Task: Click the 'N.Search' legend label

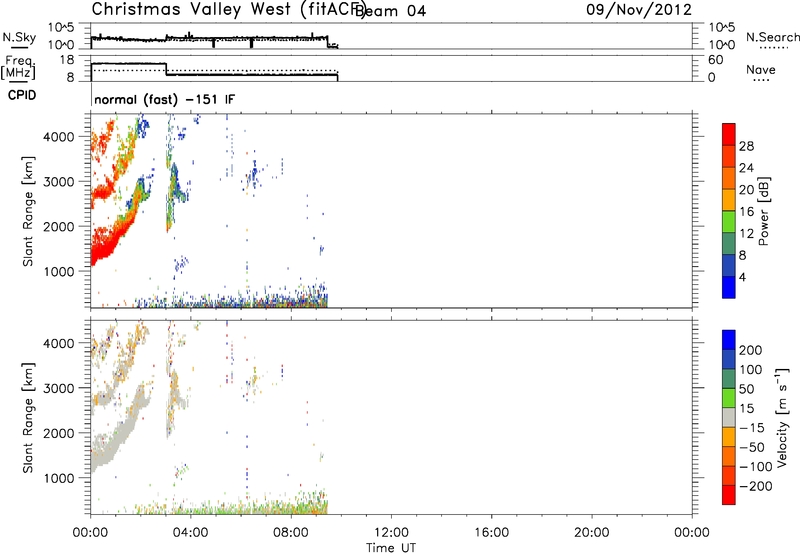Action: (773, 37)
